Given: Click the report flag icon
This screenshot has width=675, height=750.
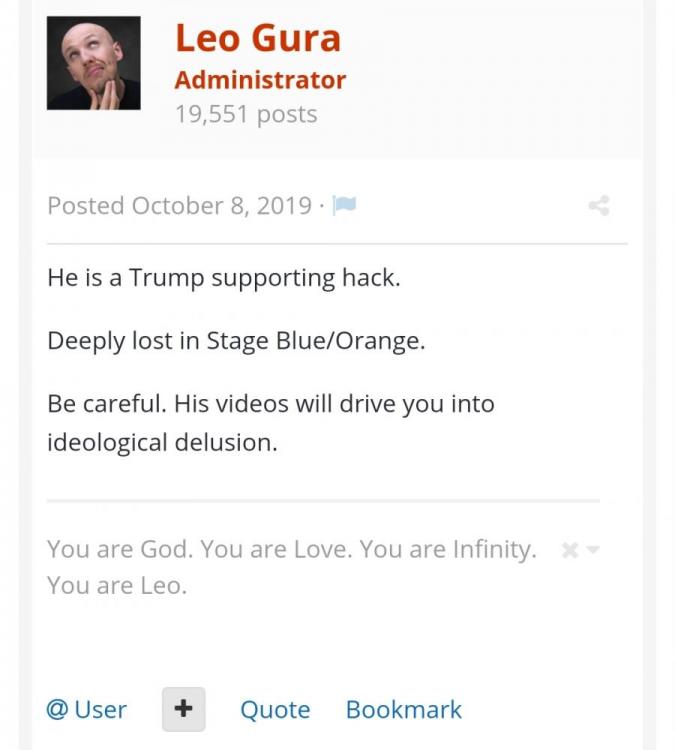Looking at the screenshot, I should click(345, 206).
